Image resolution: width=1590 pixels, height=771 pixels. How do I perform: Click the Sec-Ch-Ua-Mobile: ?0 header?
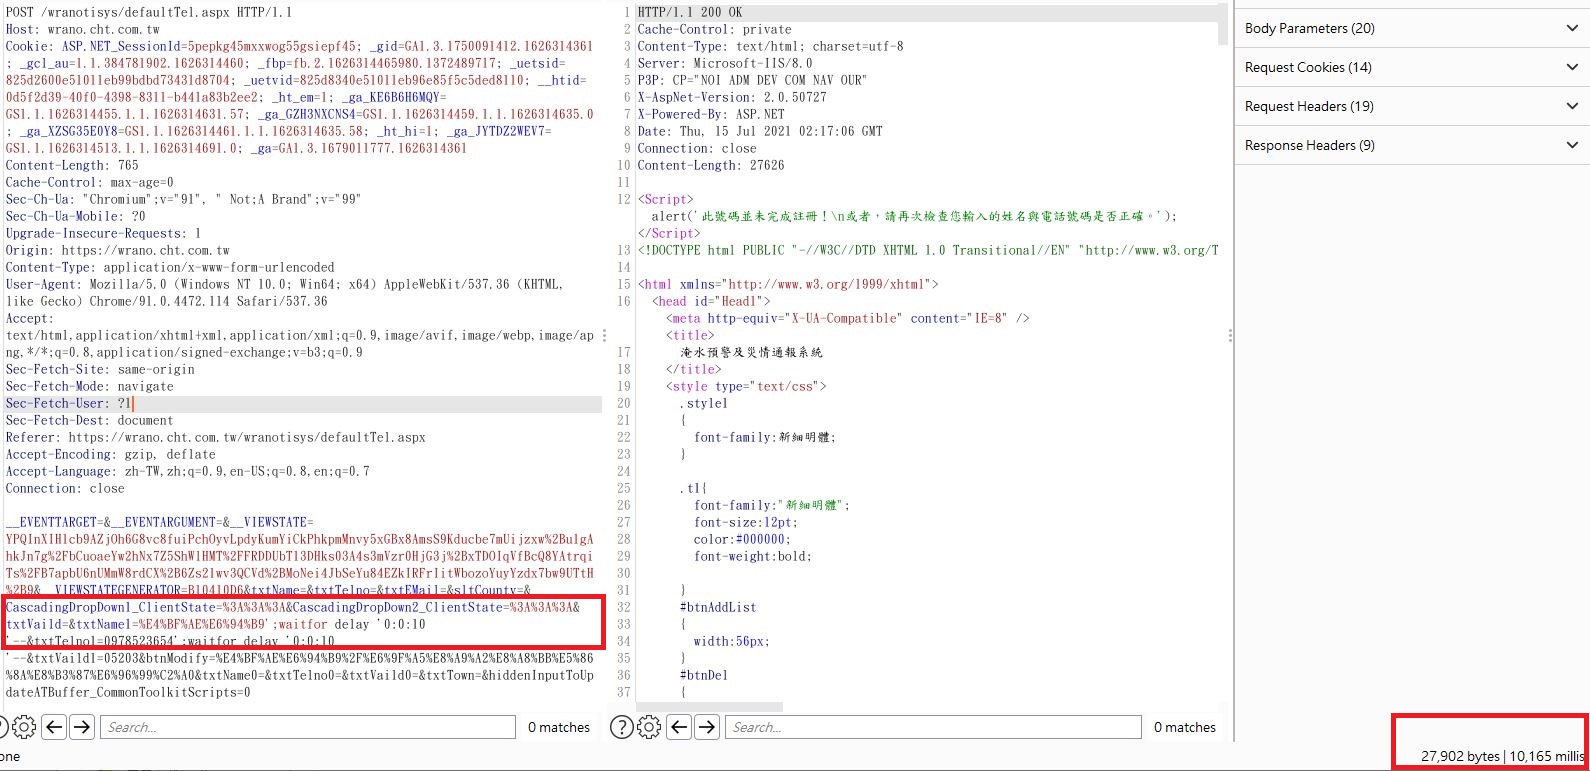76,216
